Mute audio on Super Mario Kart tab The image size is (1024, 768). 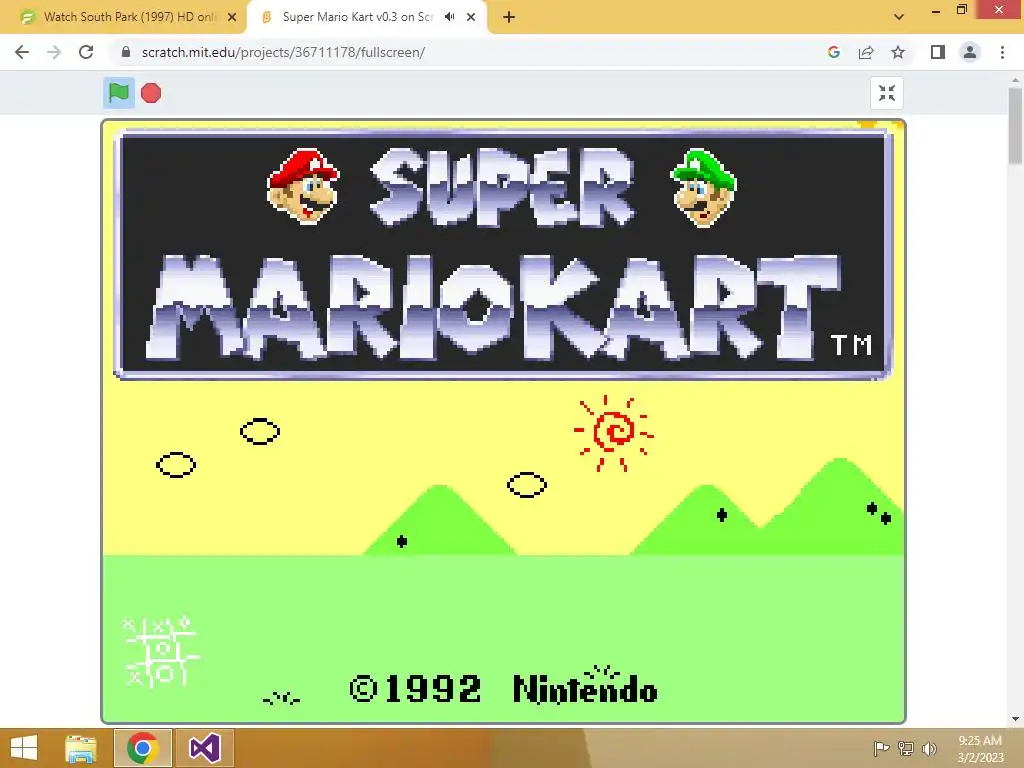click(x=449, y=17)
